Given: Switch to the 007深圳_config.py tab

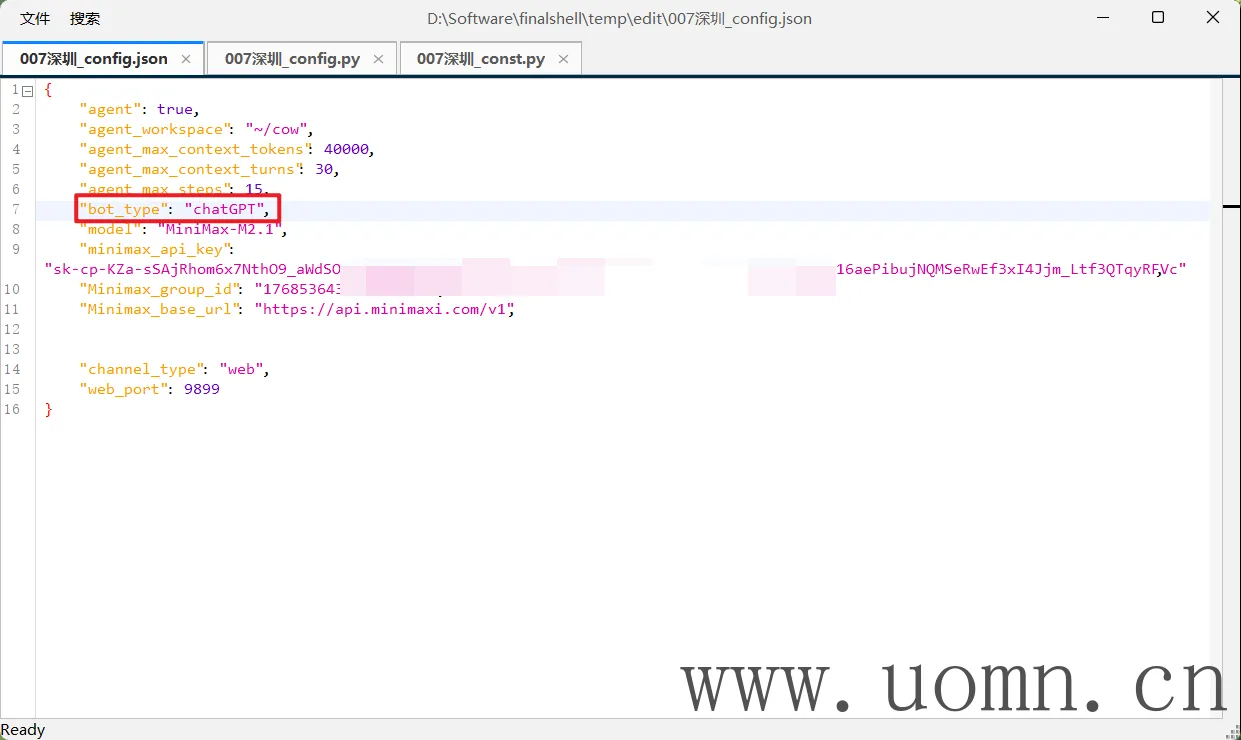Looking at the screenshot, I should 292,59.
